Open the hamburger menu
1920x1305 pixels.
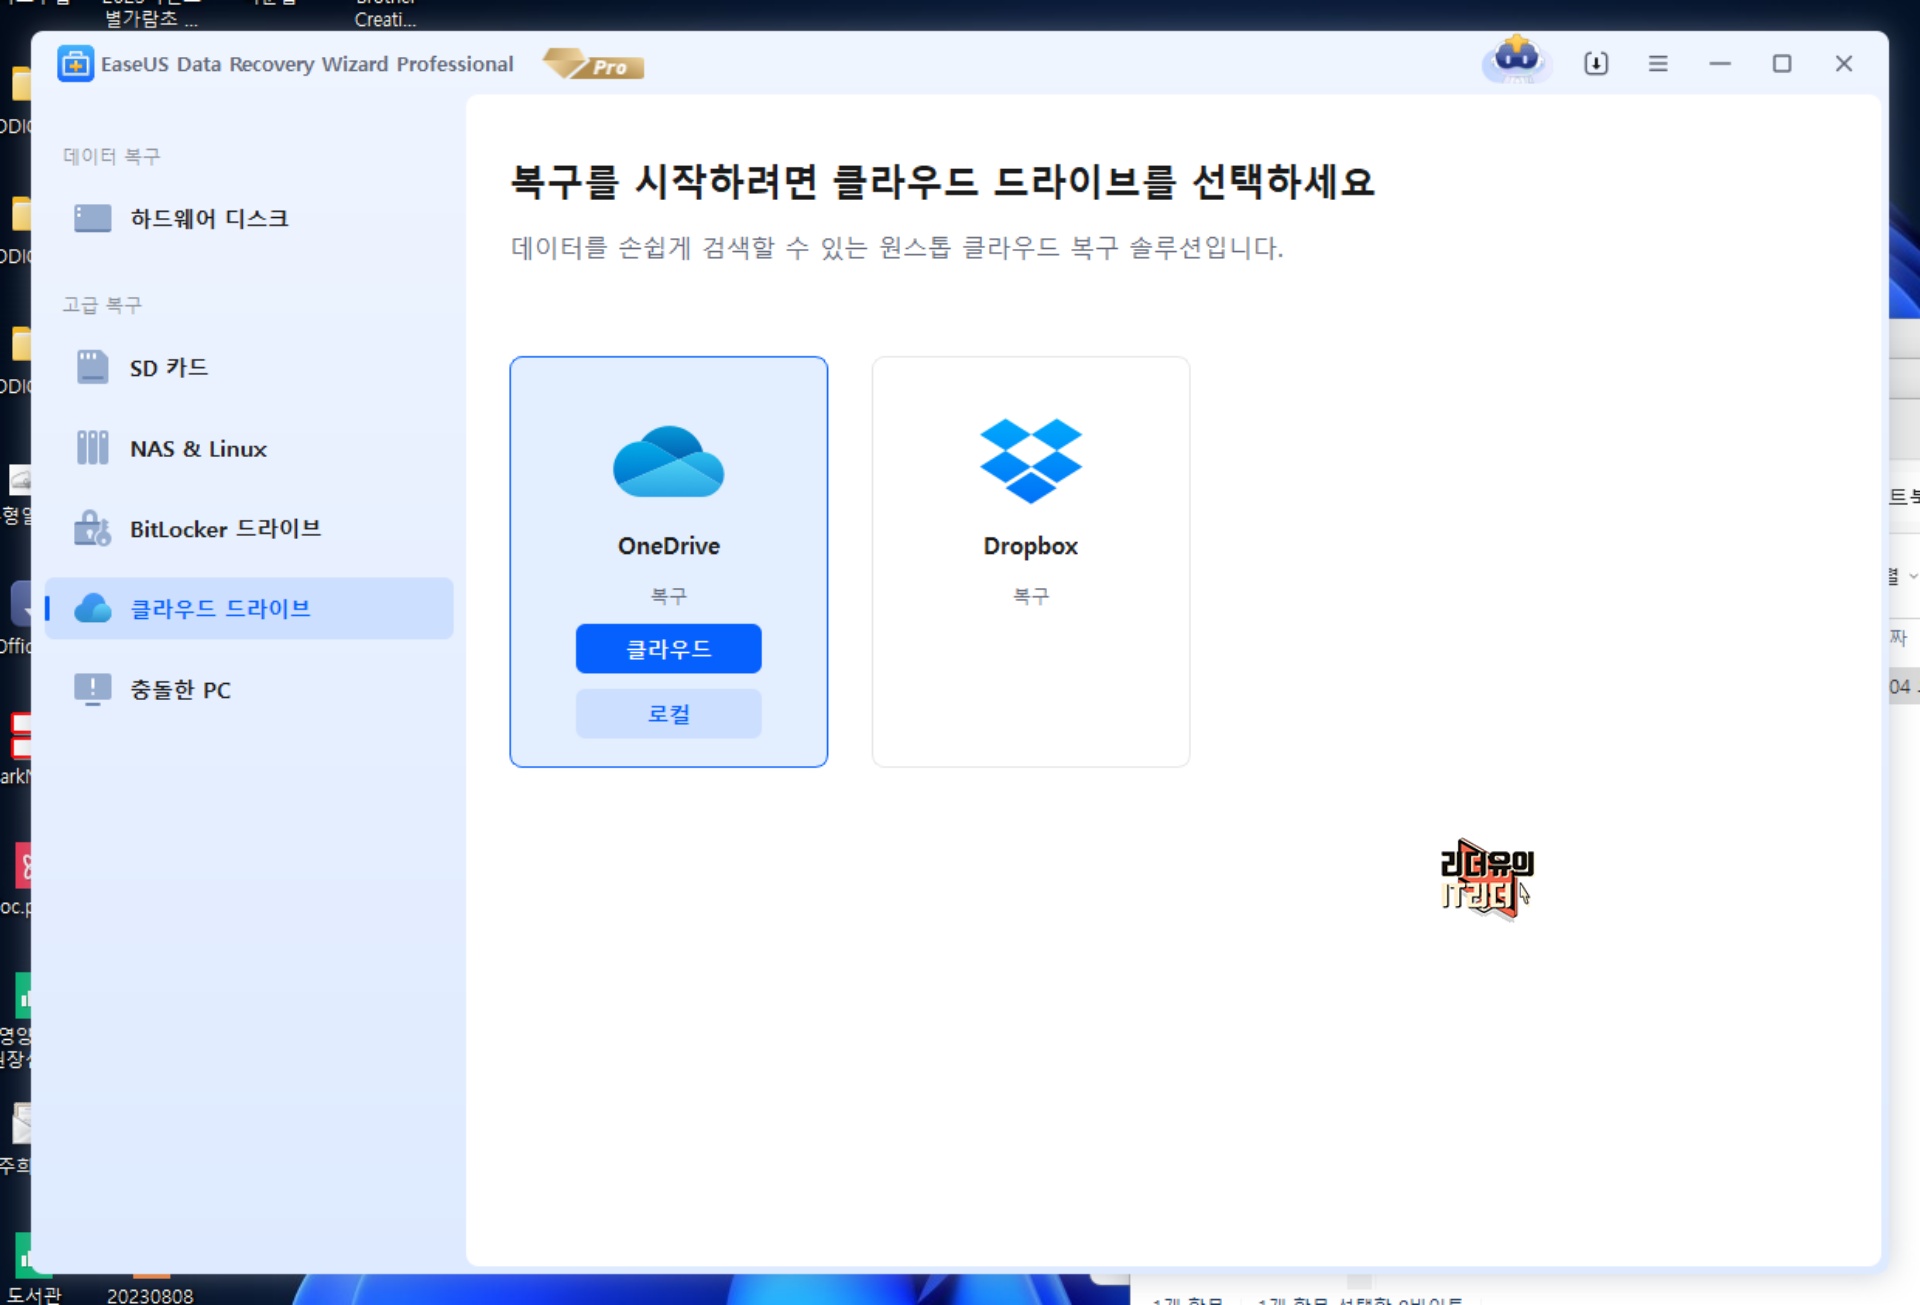pos(1658,64)
